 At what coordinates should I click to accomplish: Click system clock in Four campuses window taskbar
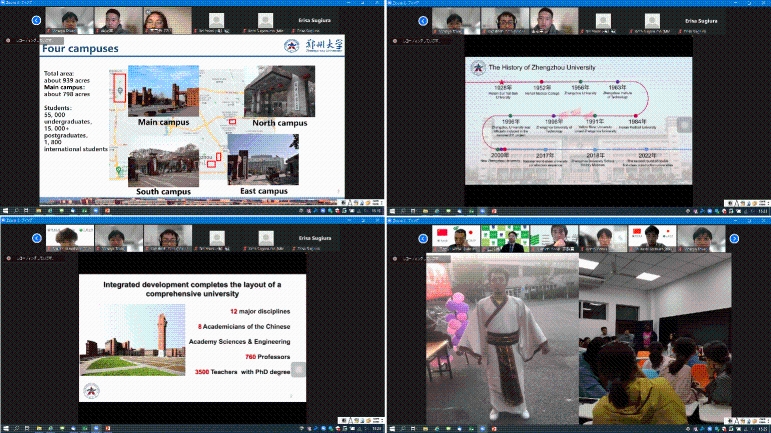[x=377, y=210]
